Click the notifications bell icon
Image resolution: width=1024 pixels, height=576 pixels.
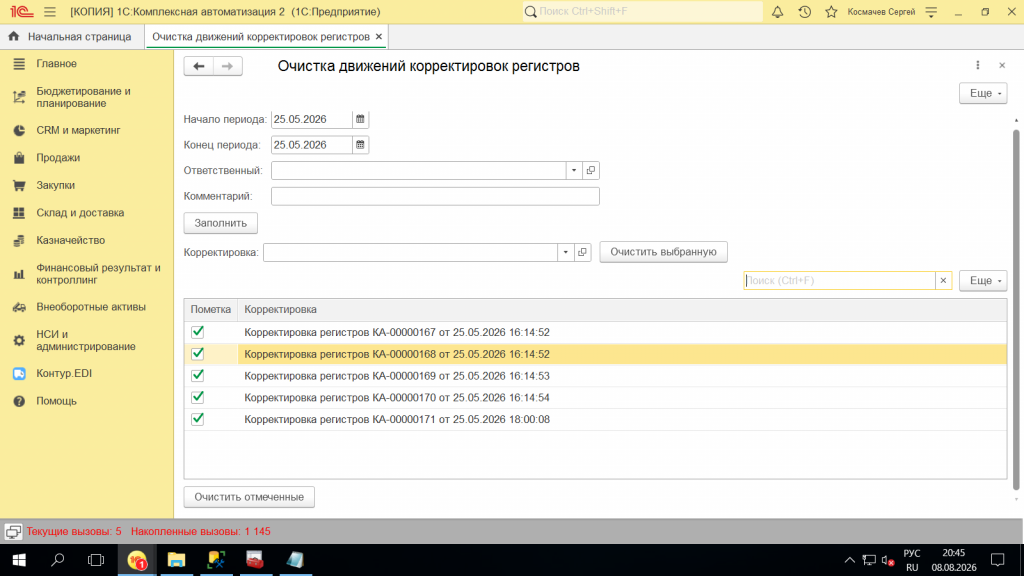click(777, 12)
